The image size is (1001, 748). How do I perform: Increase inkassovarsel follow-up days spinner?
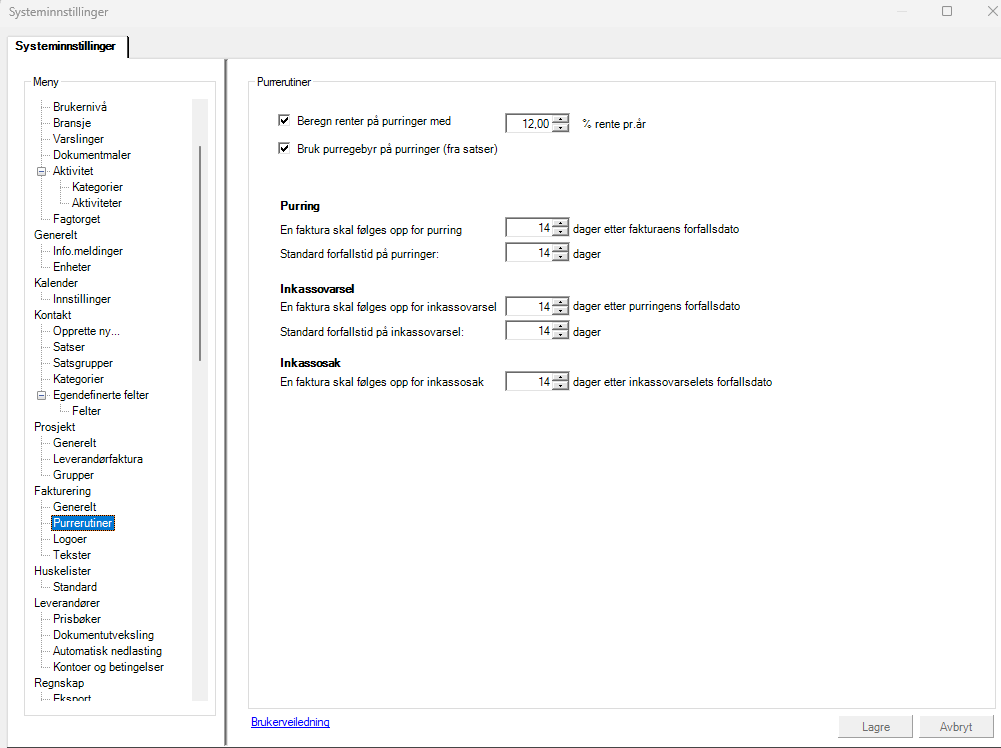tap(560, 303)
